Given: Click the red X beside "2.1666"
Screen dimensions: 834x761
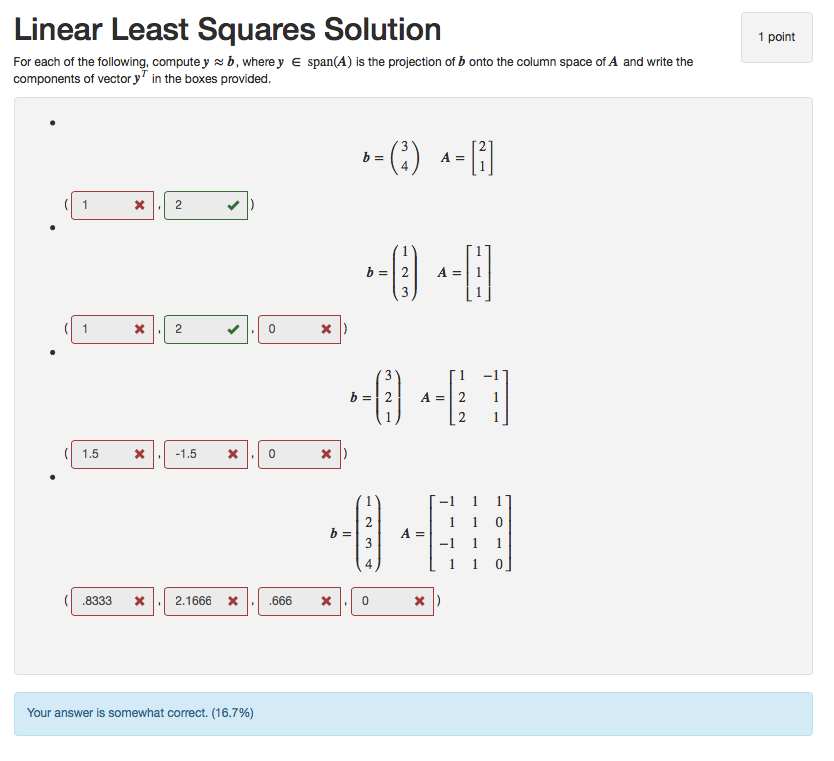Looking at the screenshot, I should pyautogui.click(x=231, y=601).
